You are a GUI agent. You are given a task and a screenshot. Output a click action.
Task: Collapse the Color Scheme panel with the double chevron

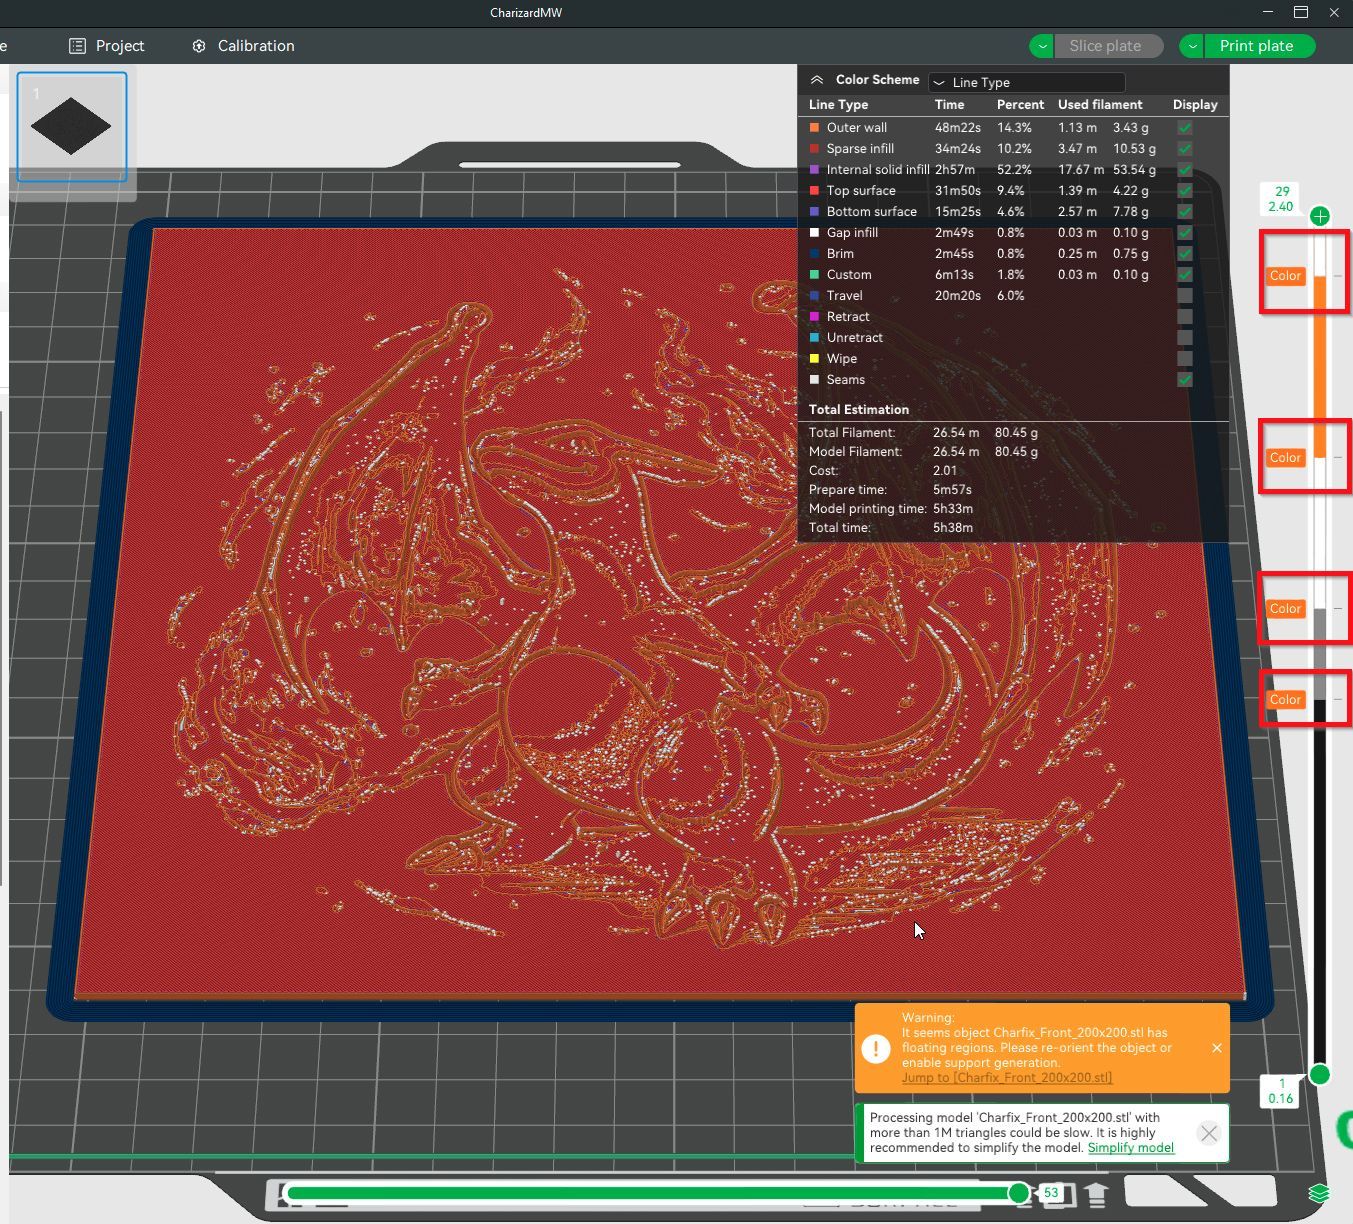[x=817, y=80]
